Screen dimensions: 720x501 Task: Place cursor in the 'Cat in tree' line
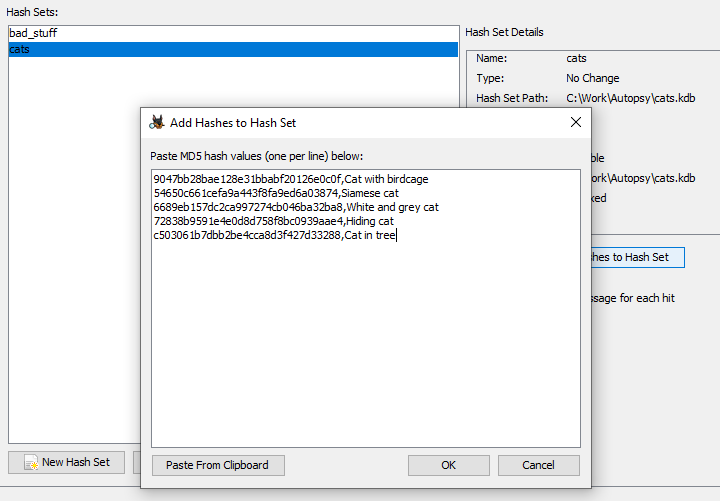click(x=275, y=235)
